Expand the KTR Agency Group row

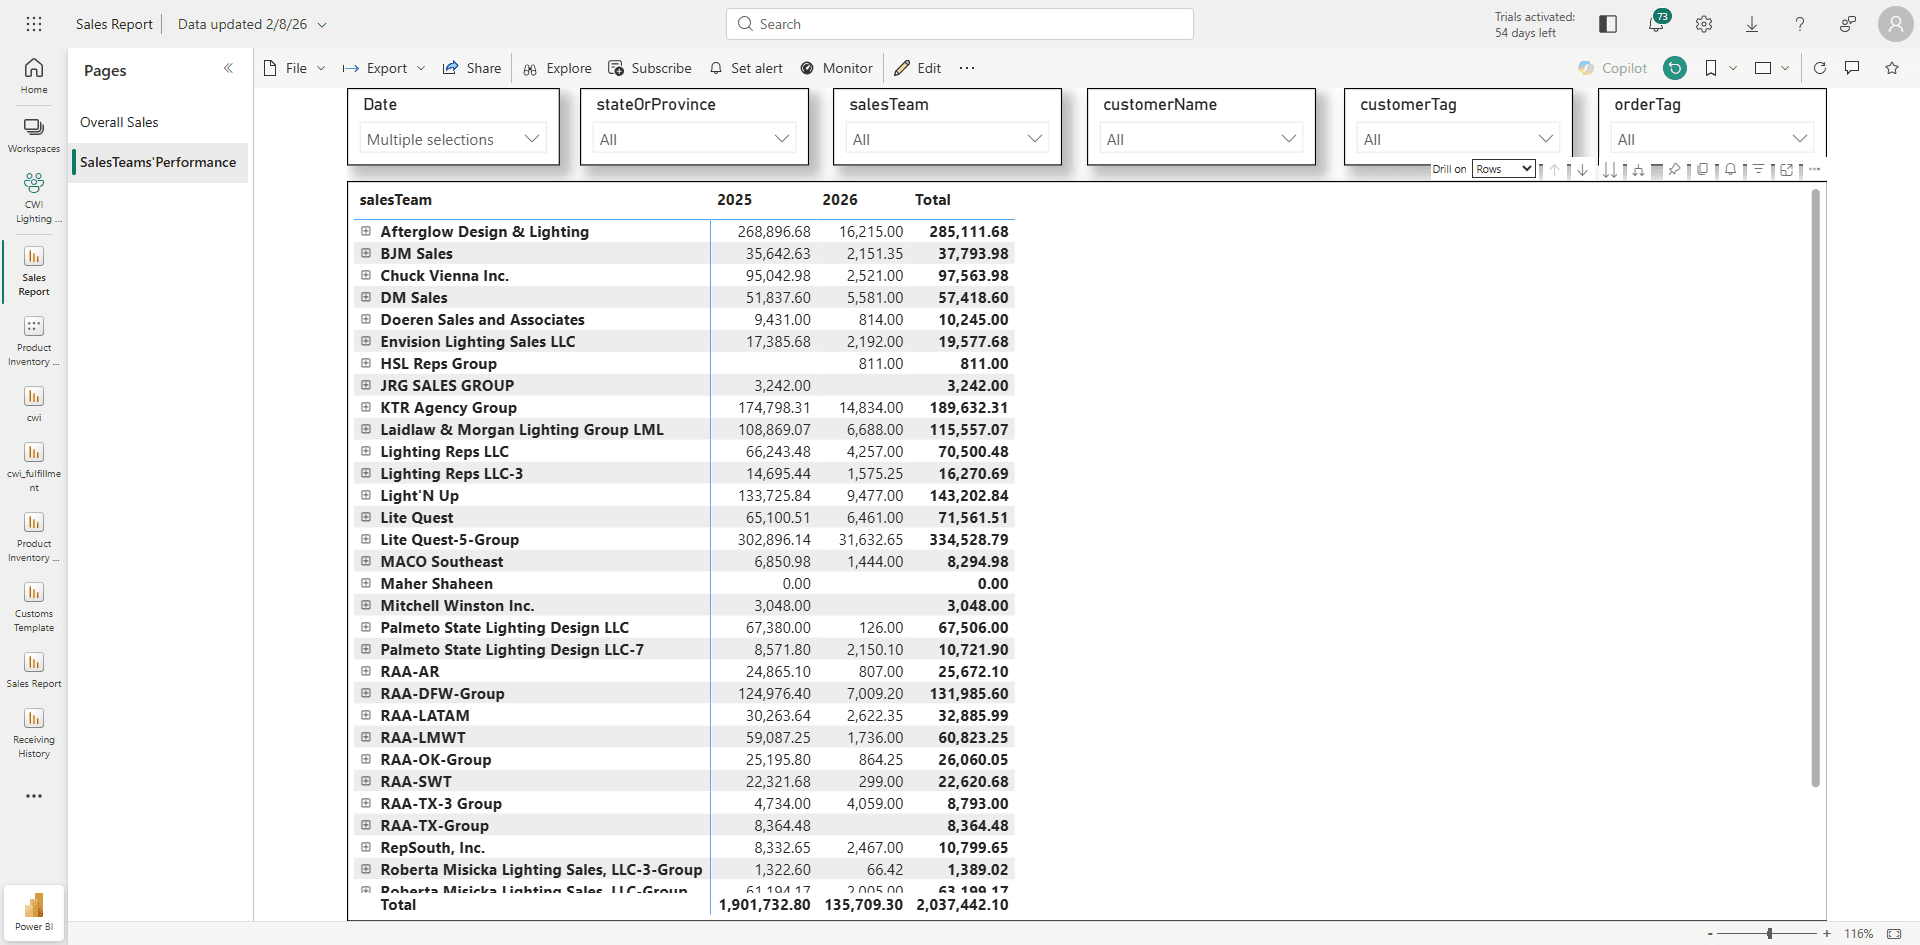tap(366, 407)
